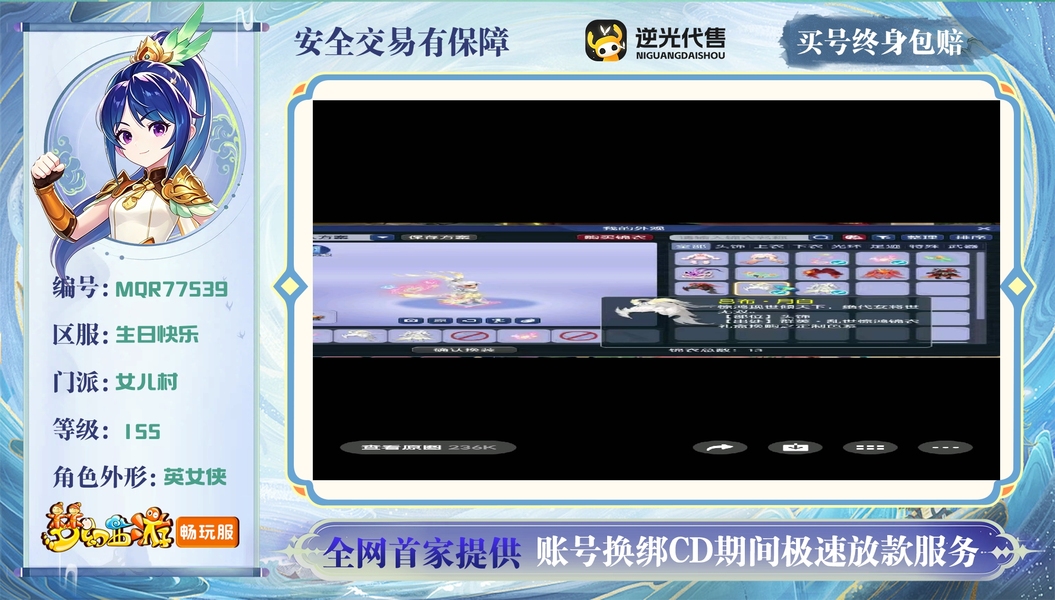The height and width of the screenshot is (600, 1055).
Task: Click the 逆光代售 mascot logo
Action: click(x=606, y=40)
